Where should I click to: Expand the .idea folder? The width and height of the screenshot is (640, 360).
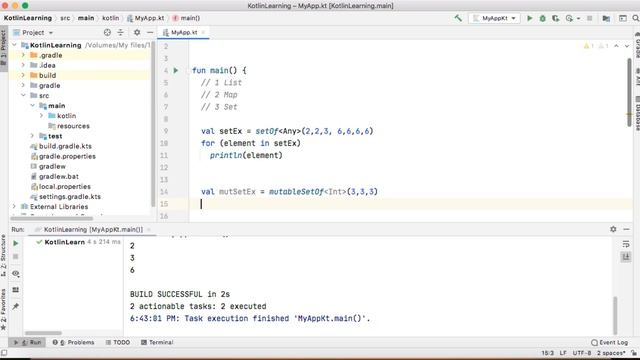coord(23,65)
